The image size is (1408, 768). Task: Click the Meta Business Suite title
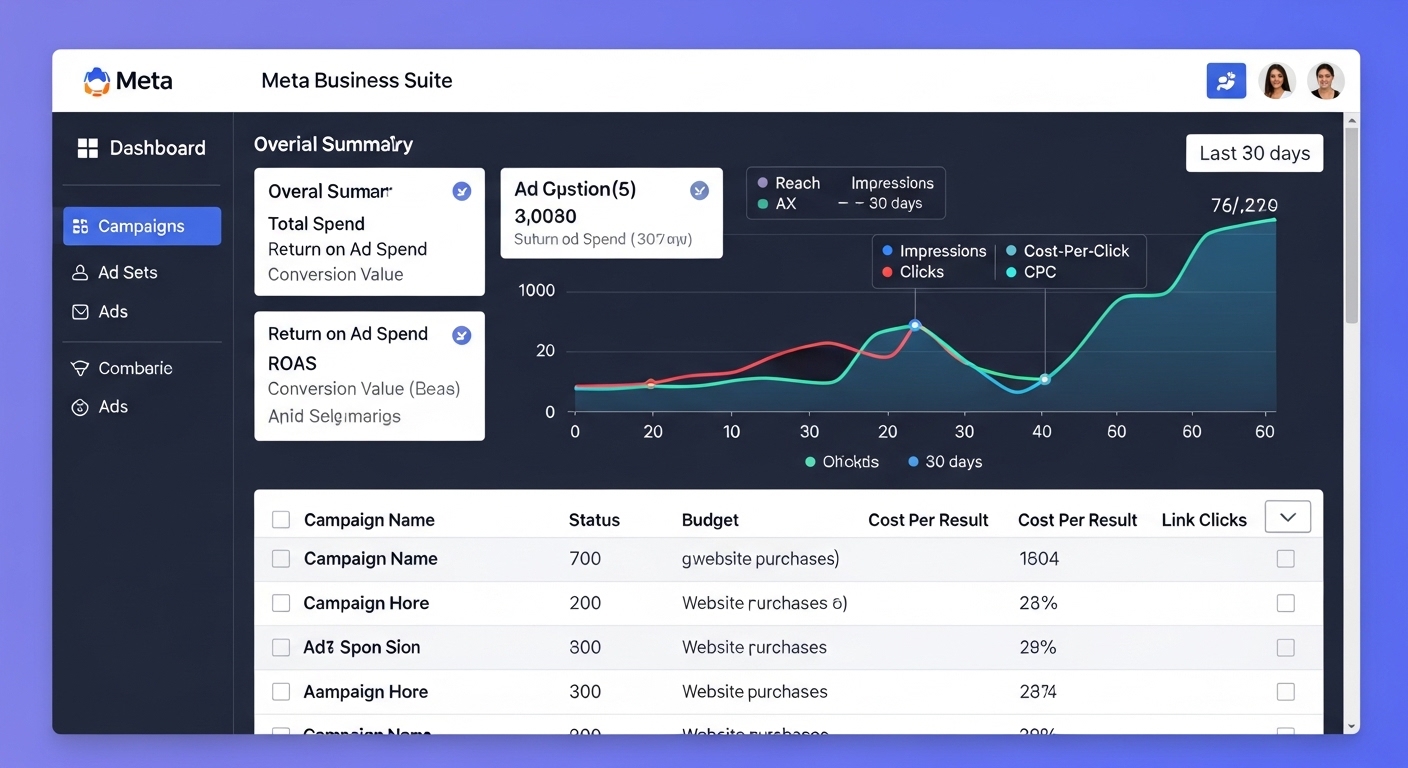click(x=357, y=81)
